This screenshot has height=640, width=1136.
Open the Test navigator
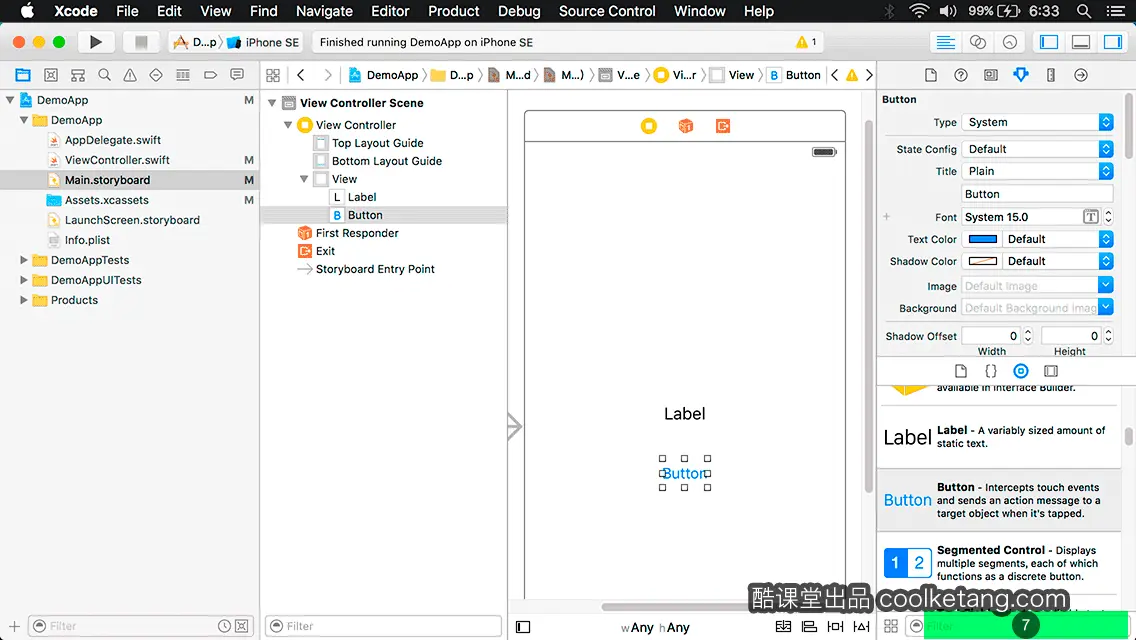(156, 75)
